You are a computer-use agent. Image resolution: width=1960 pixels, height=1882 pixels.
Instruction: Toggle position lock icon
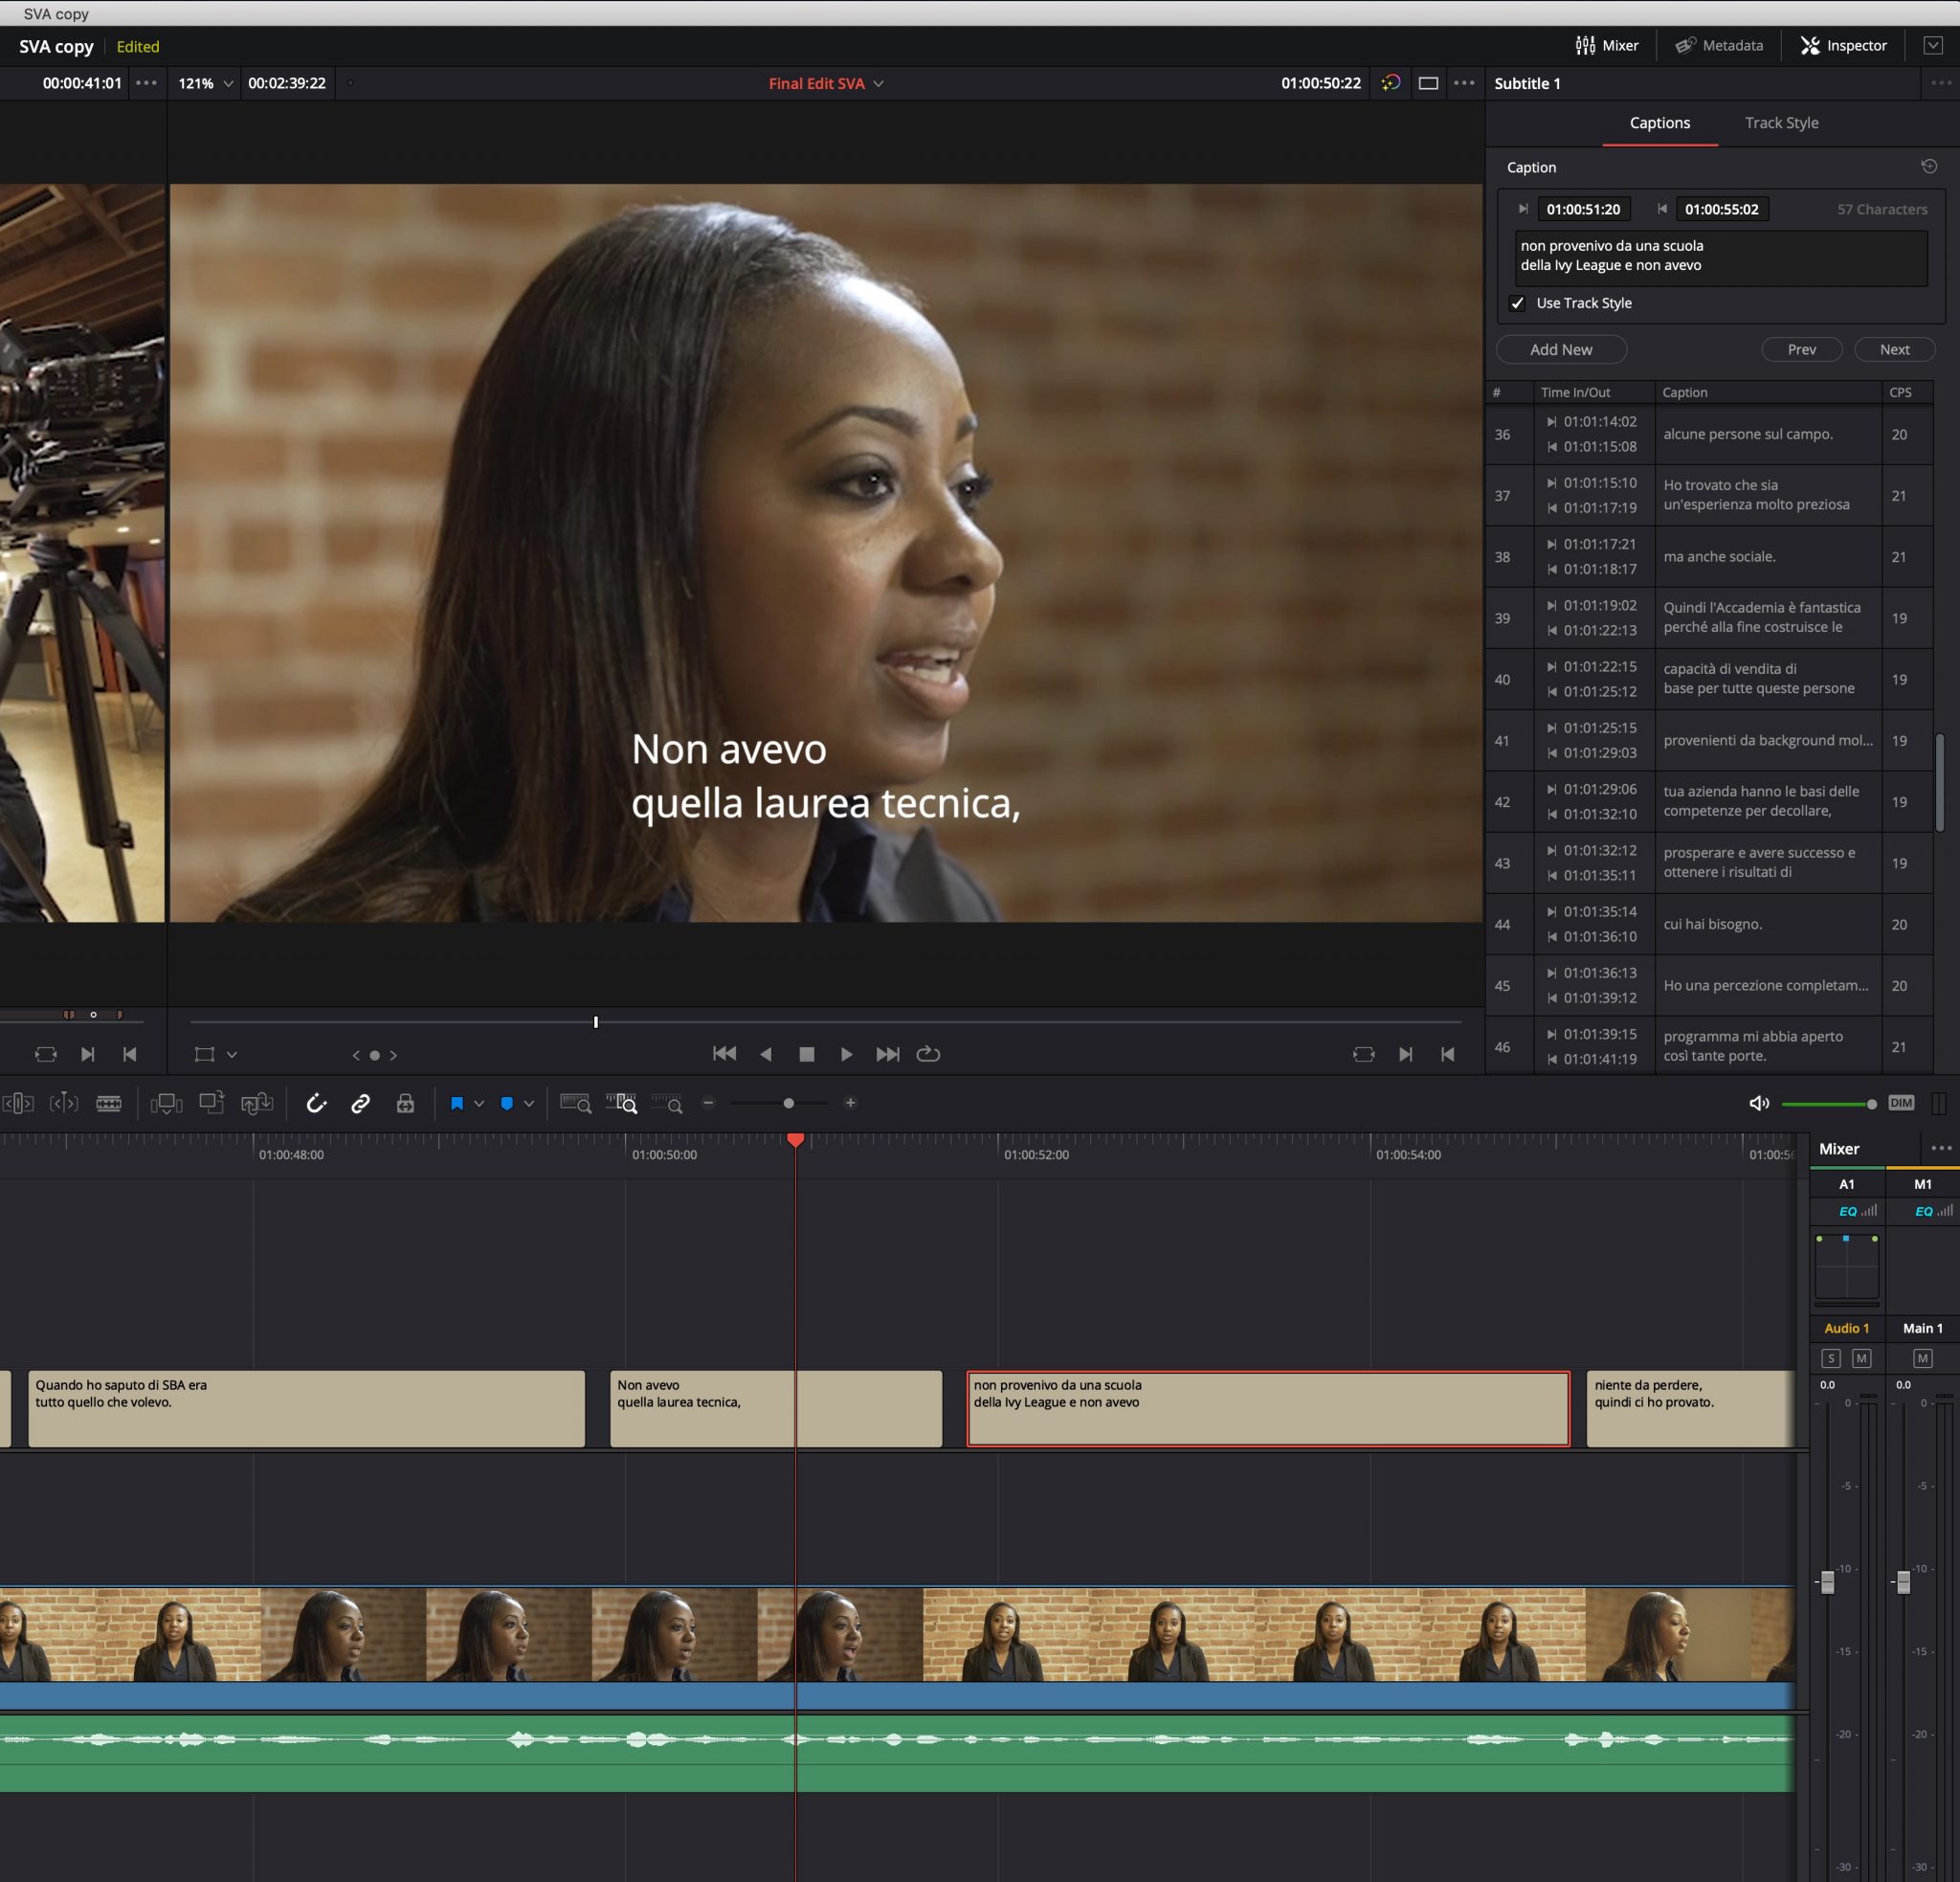tap(405, 1103)
